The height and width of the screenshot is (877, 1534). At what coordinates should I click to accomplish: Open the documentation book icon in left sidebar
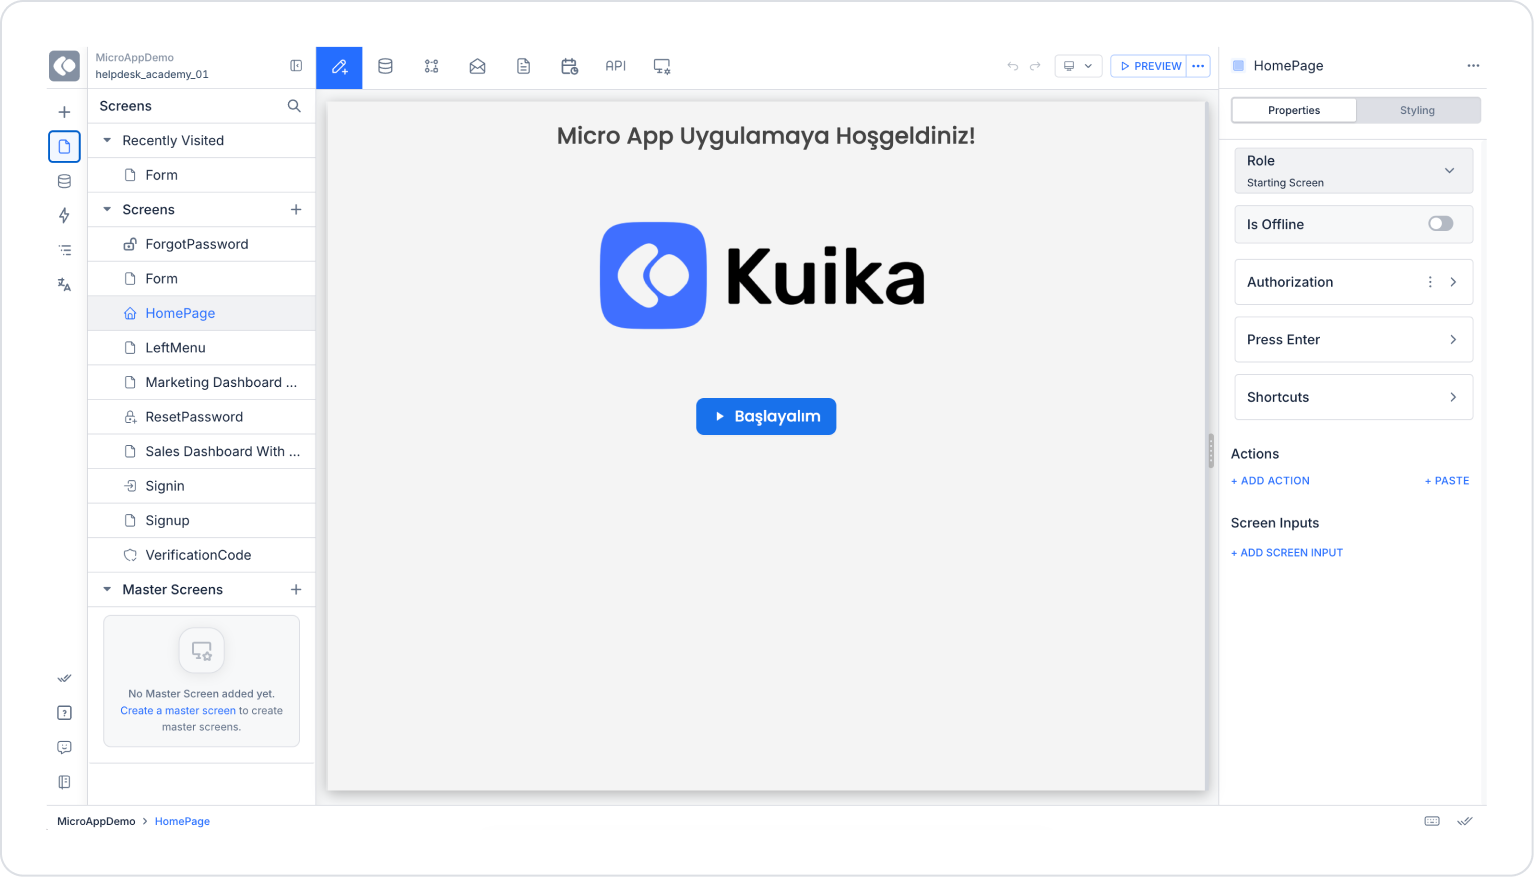pyautogui.click(x=64, y=782)
